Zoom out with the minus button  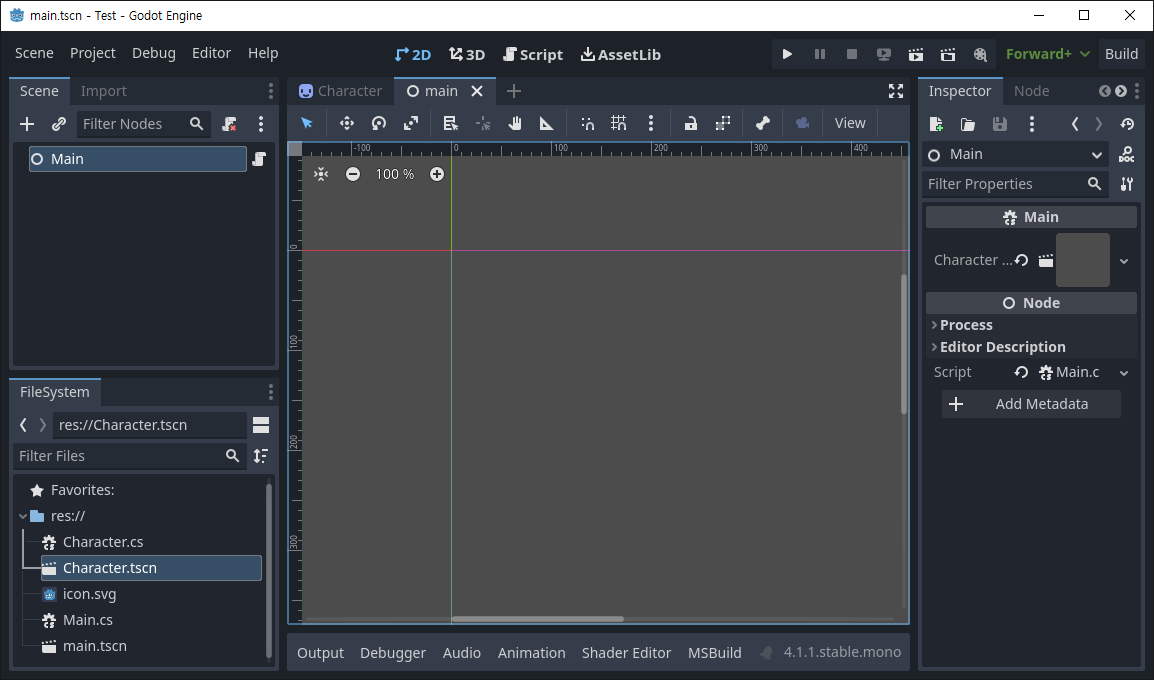[353, 174]
